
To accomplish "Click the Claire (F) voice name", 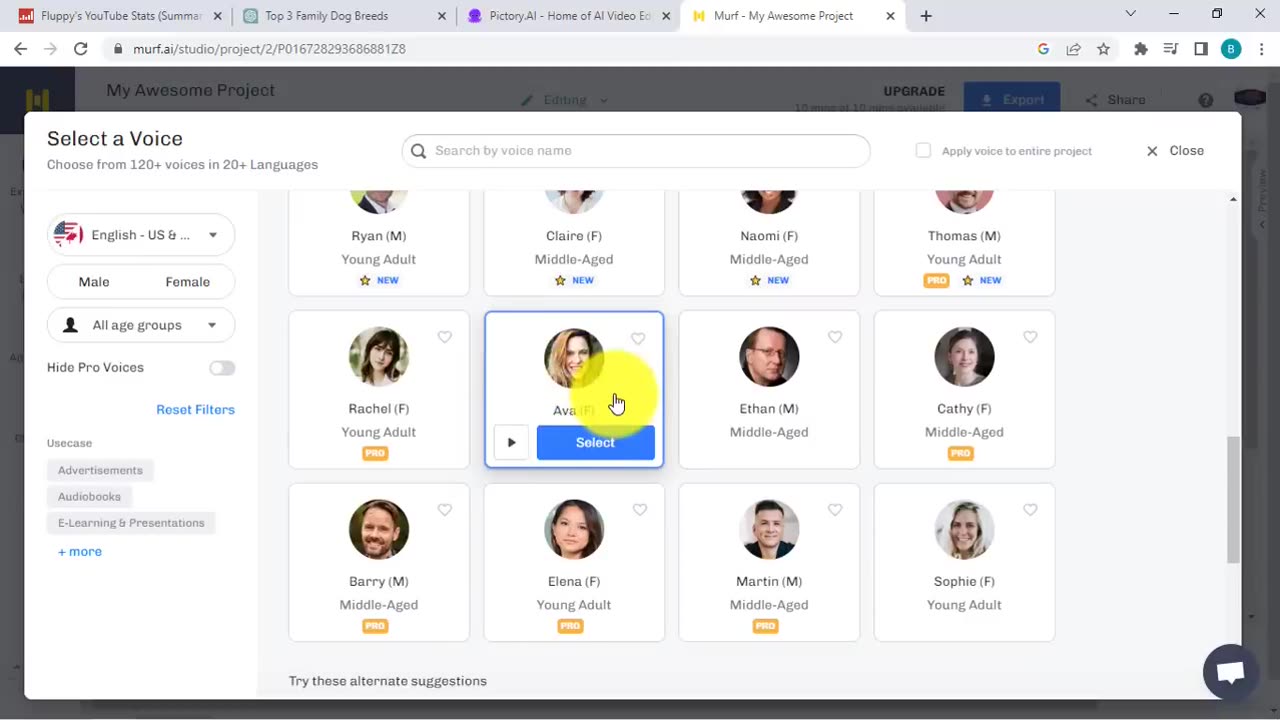I will click(574, 236).
